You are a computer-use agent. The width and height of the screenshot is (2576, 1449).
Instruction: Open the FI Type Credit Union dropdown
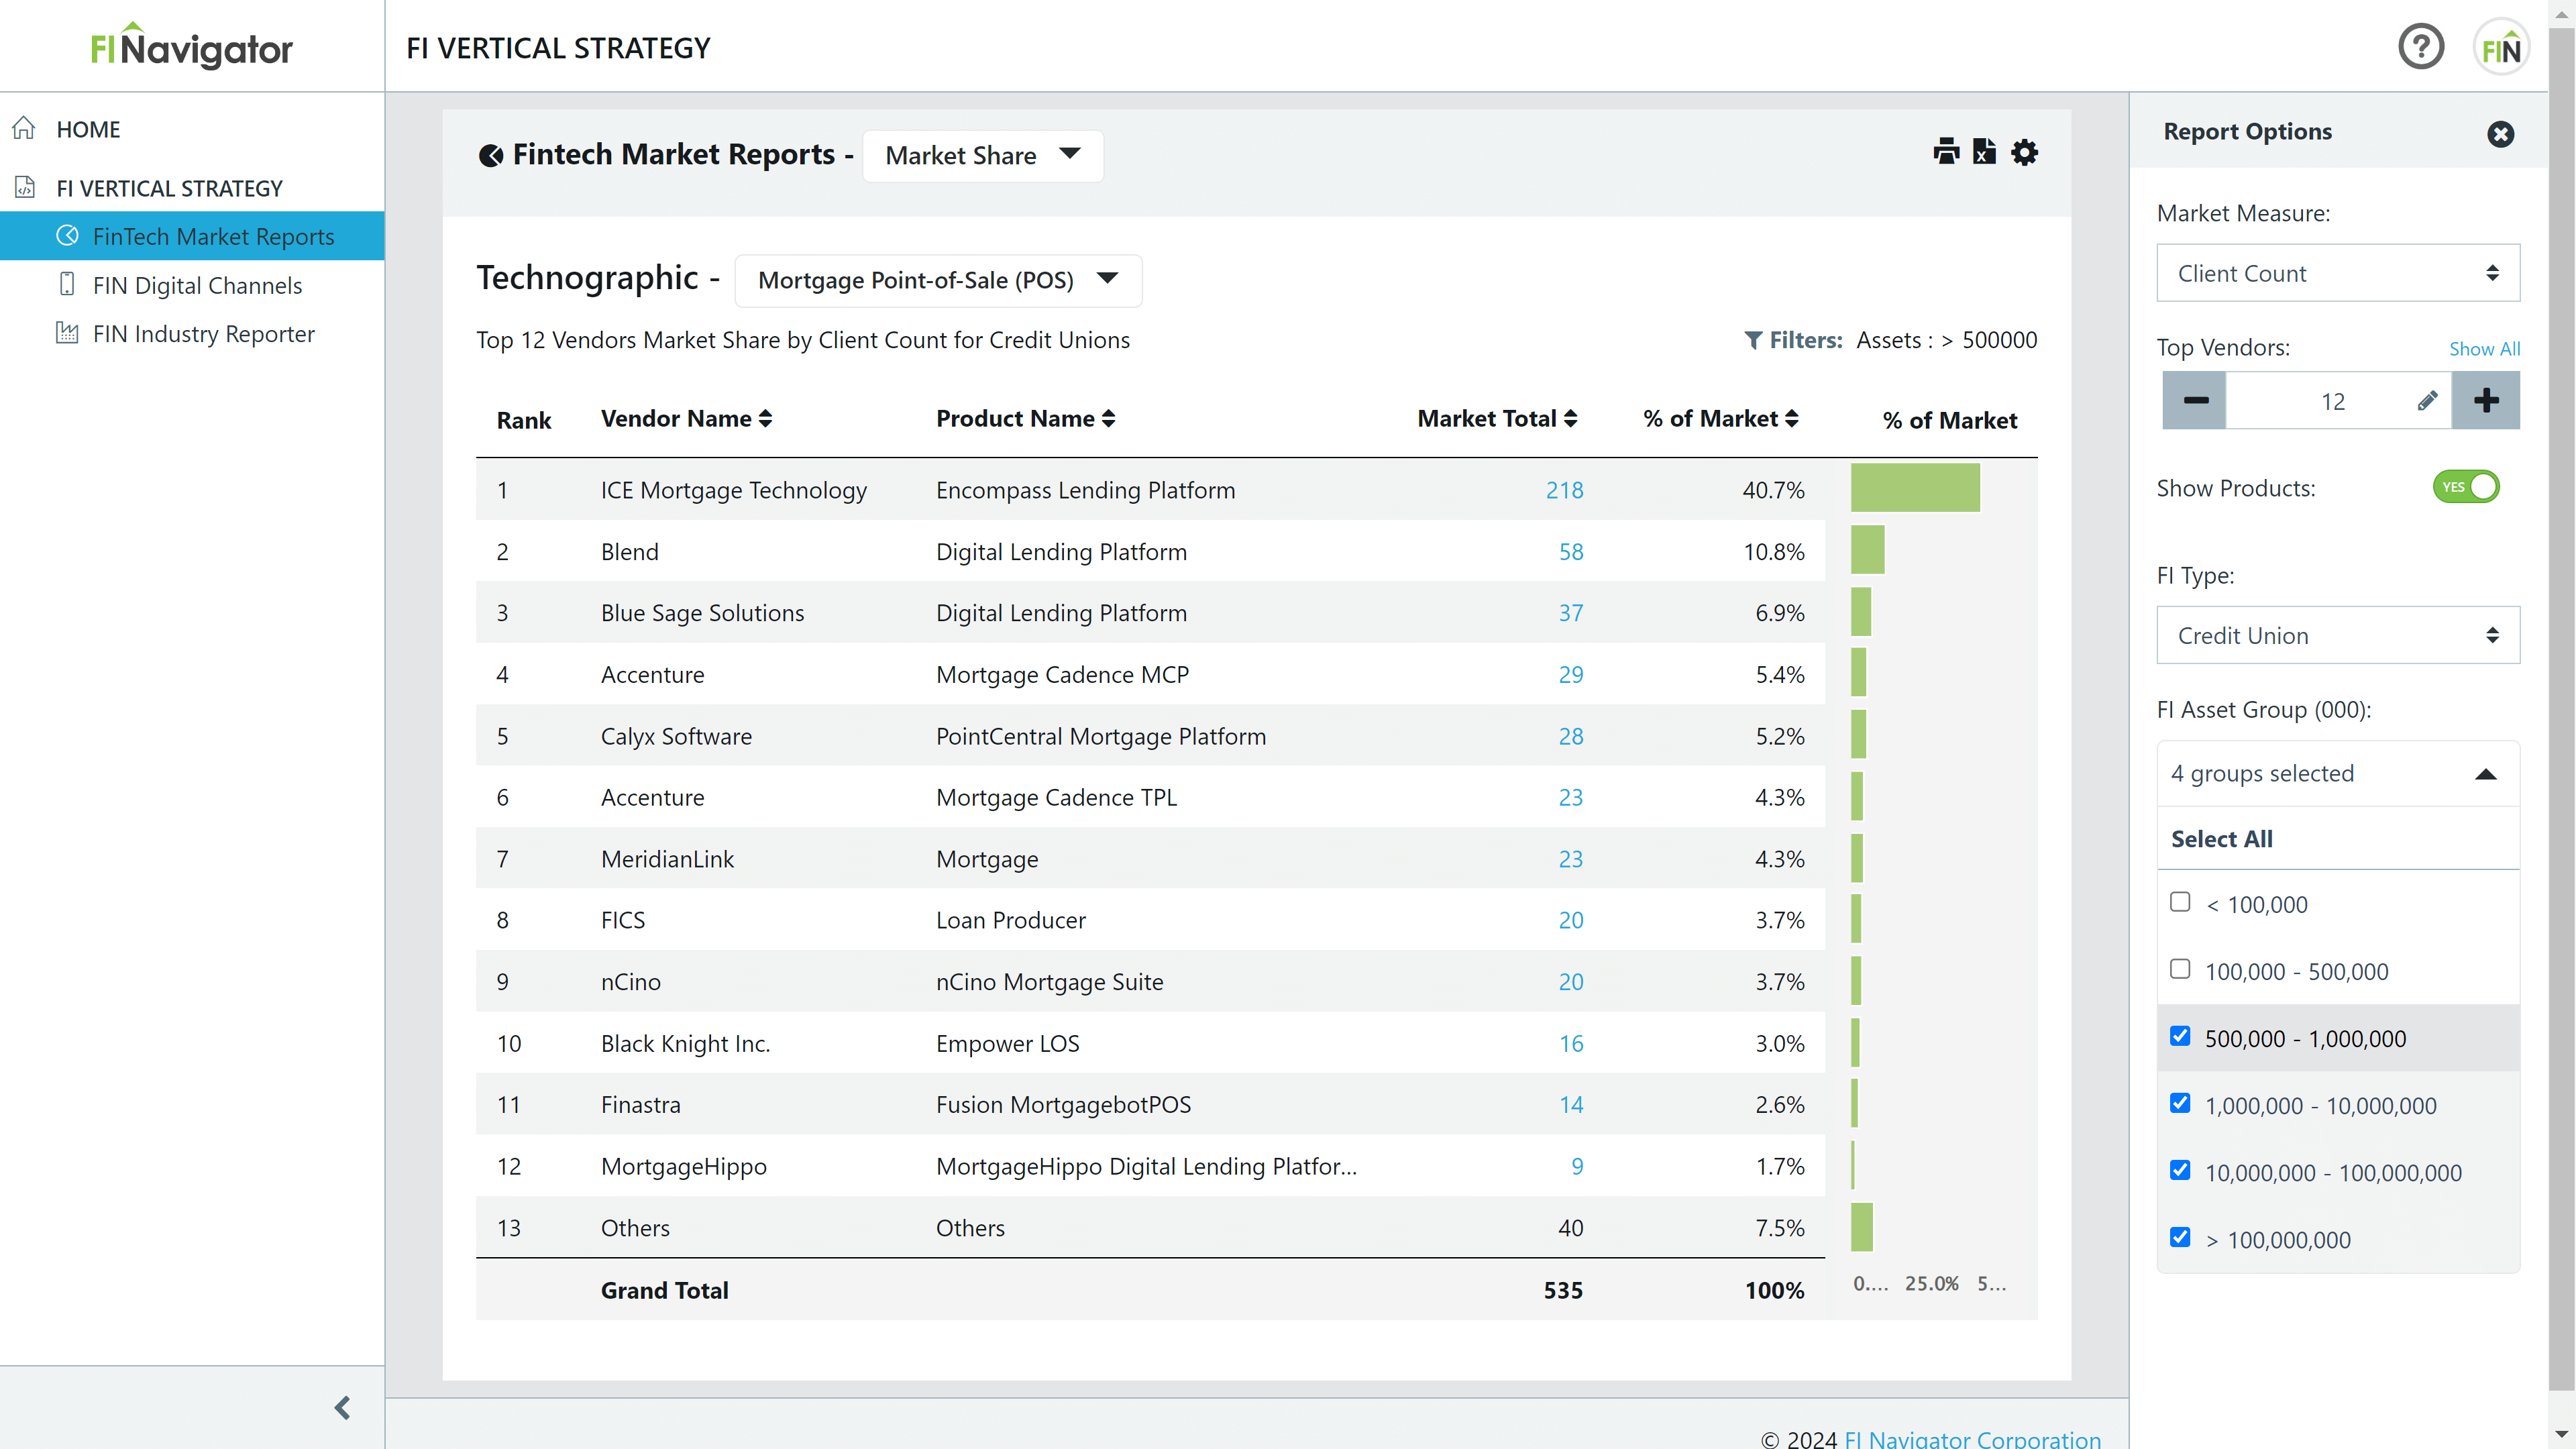[2338, 635]
